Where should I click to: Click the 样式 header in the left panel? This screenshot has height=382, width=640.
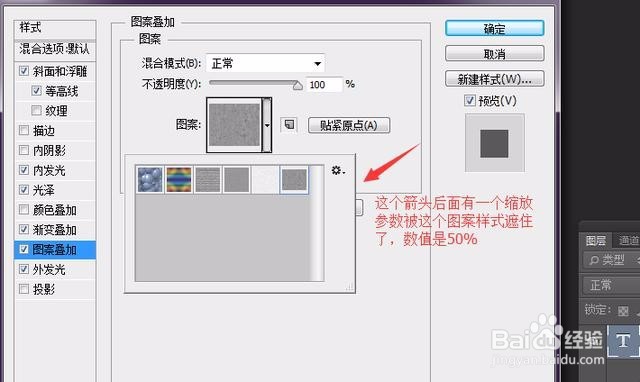(55, 29)
